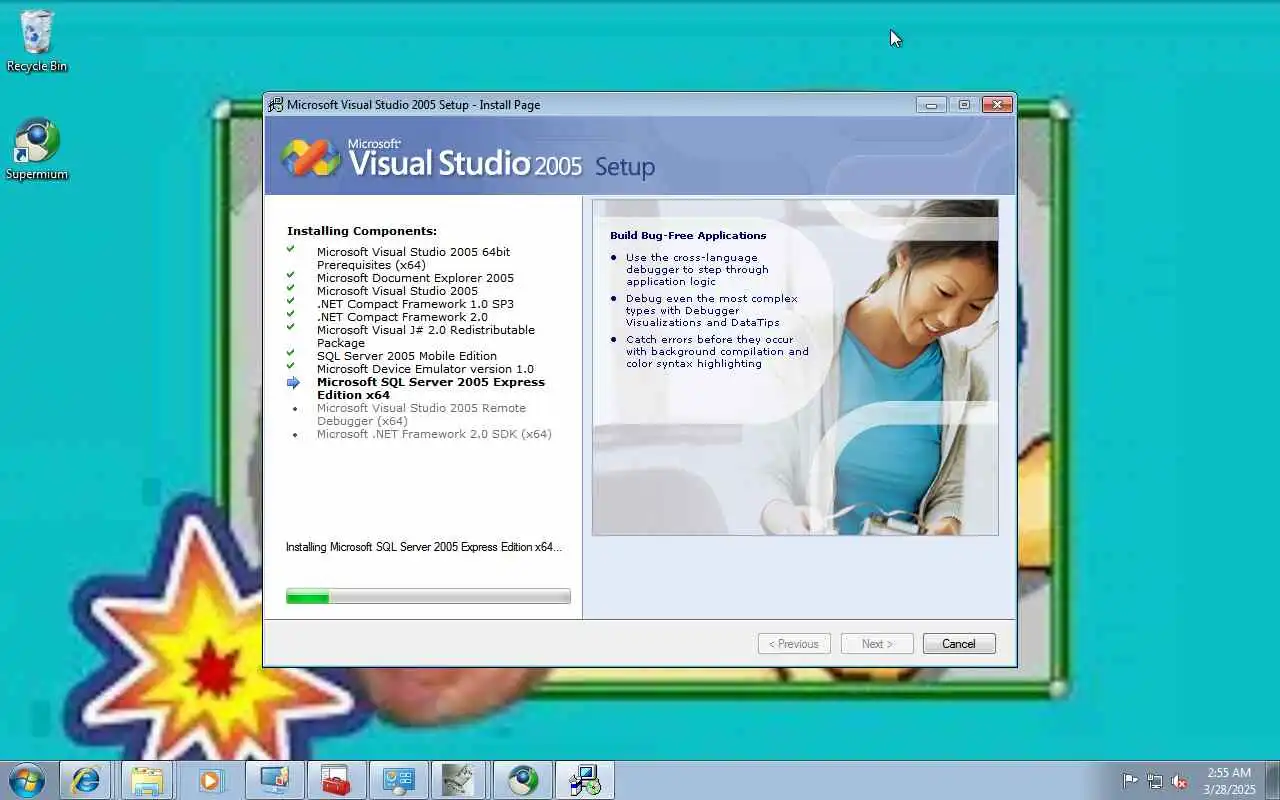Click status text 'Installing Microsoft SQL Server 2005 Express'

click(424, 547)
